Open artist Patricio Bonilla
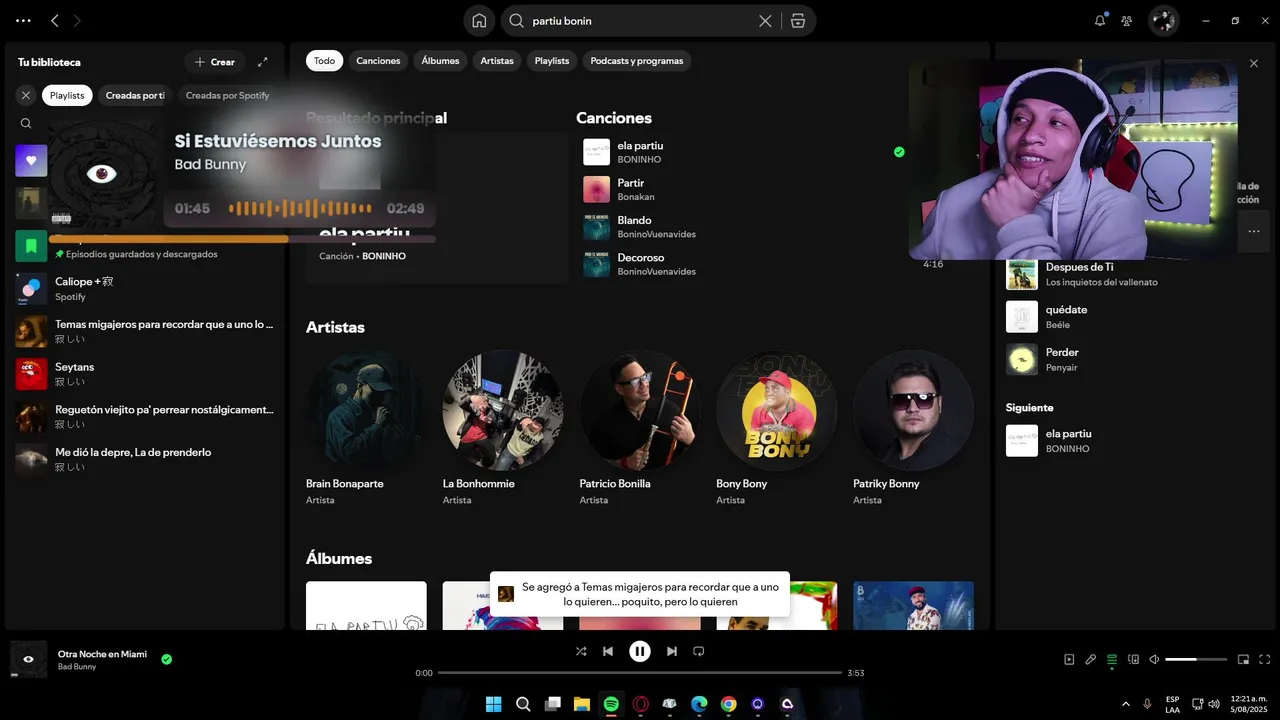 [640, 428]
